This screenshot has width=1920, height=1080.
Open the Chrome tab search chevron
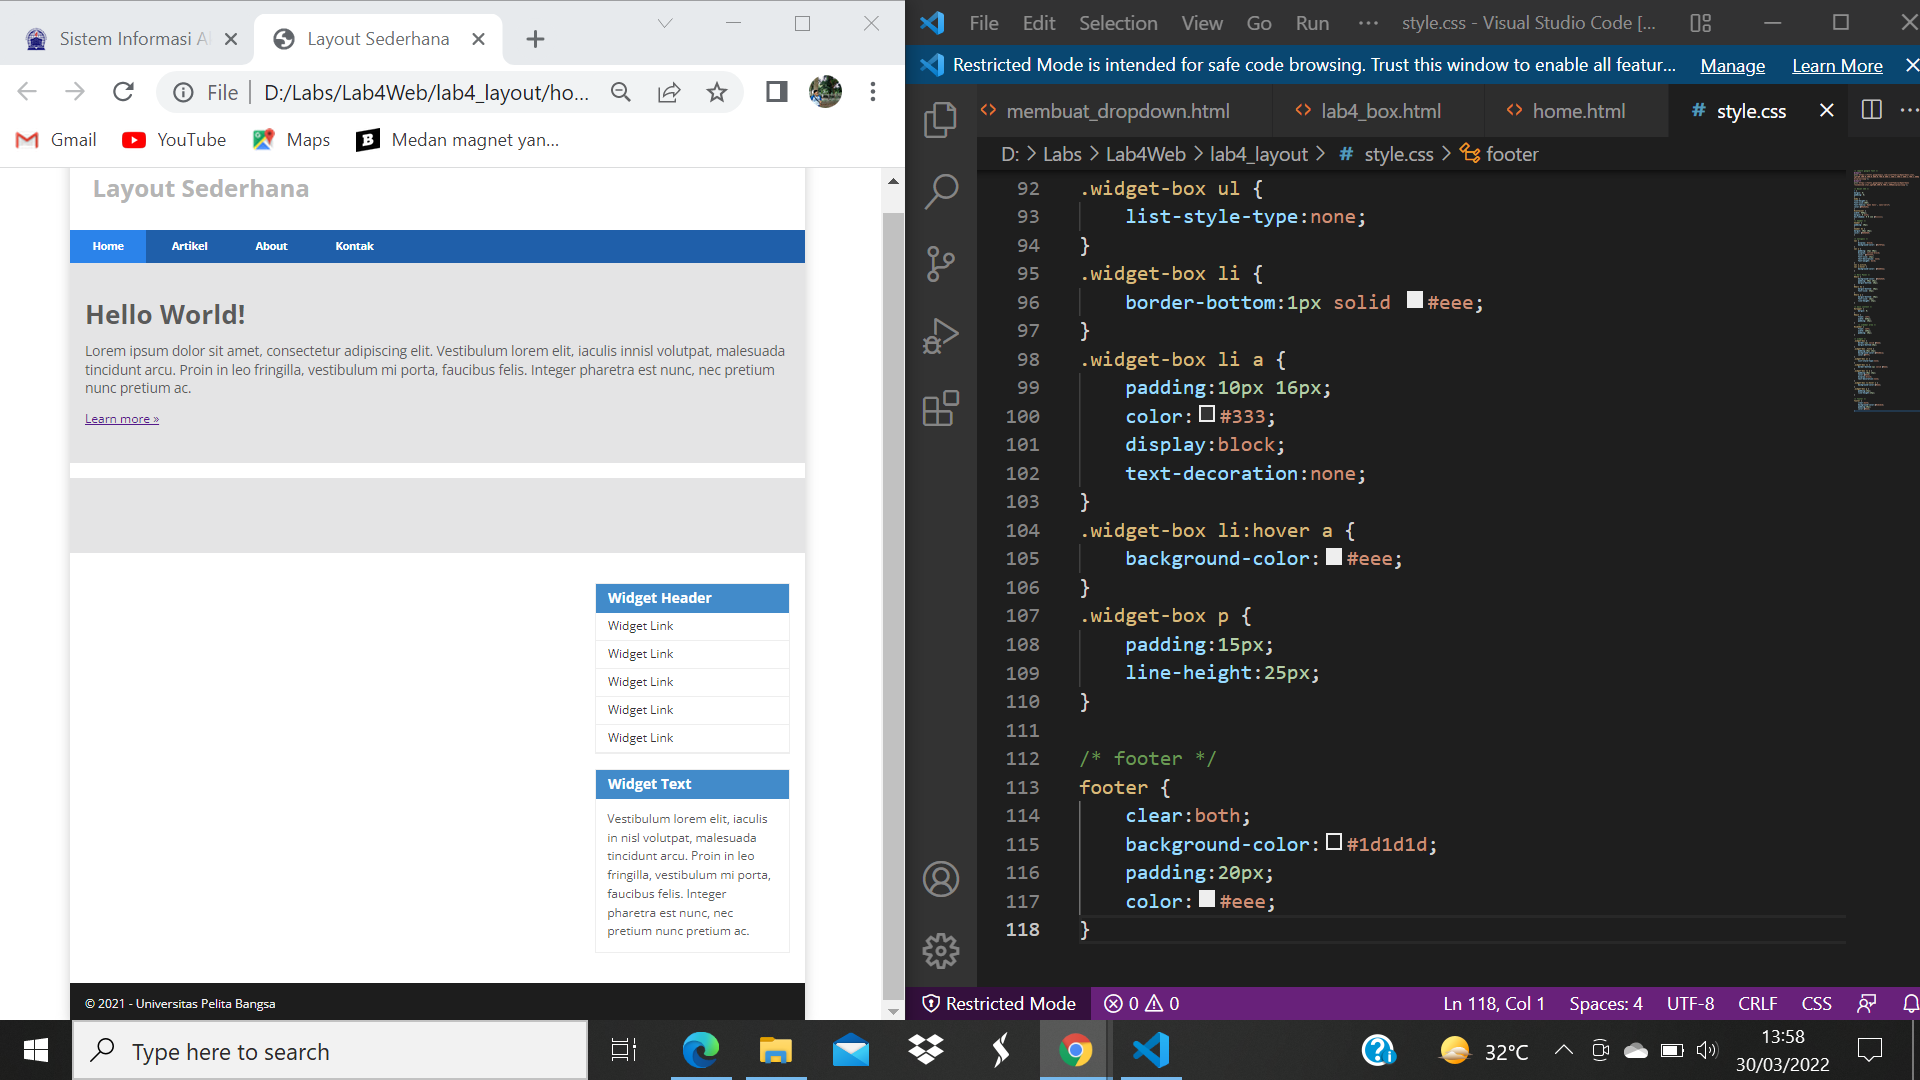665,22
